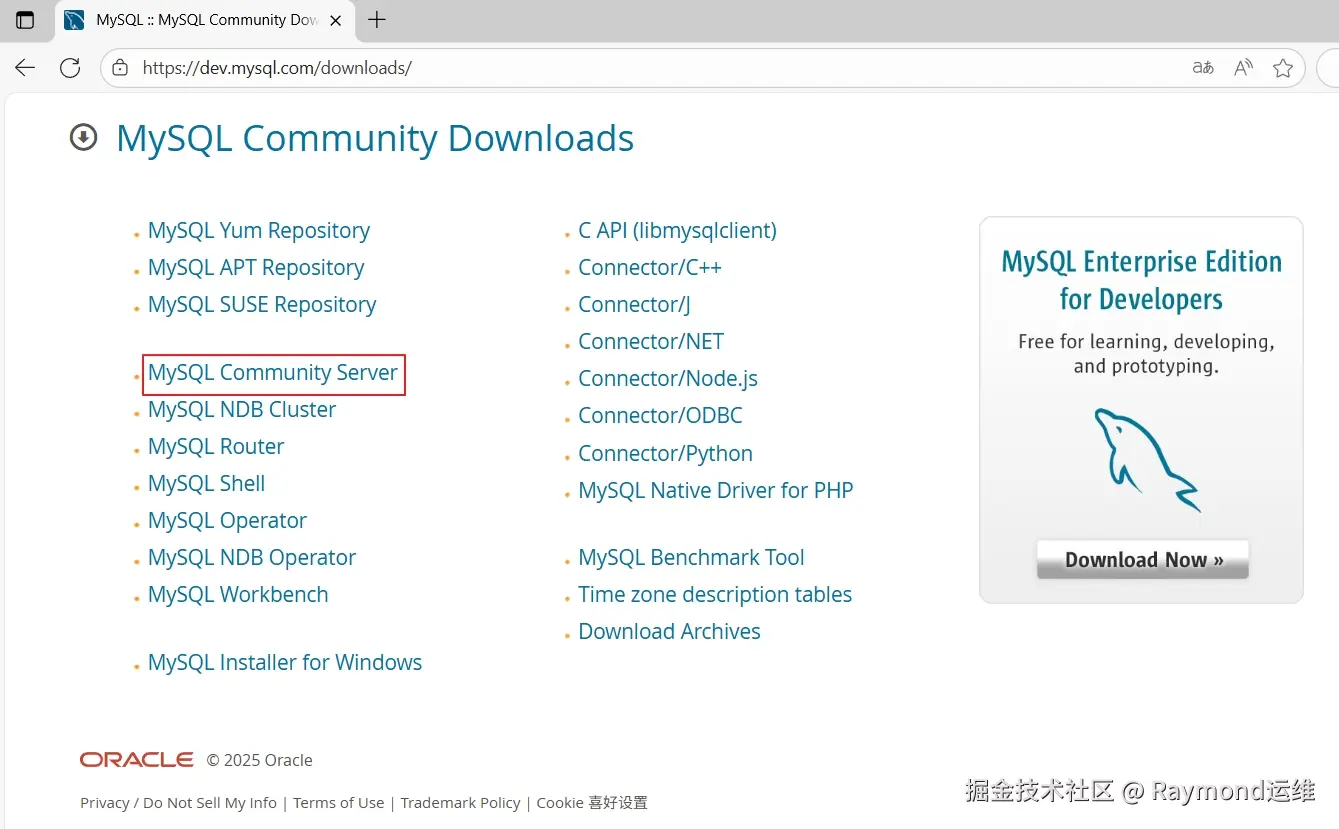
Task: Click the MySQL Enterprise Edition for Developers title
Action: pos(1142,280)
